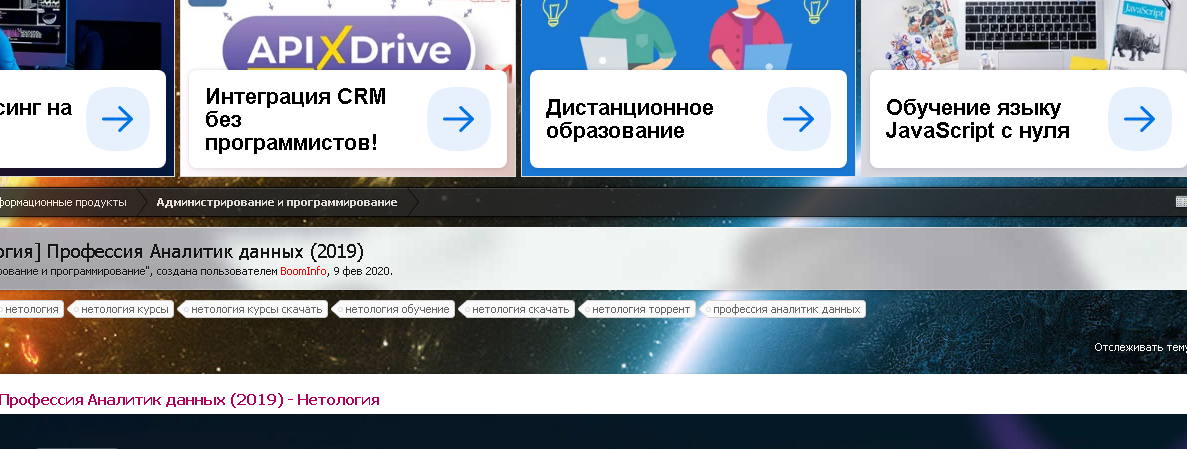Go to 'Информационные продукты' breadcrumb
The image size is (1187, 449).
(63, 202)
